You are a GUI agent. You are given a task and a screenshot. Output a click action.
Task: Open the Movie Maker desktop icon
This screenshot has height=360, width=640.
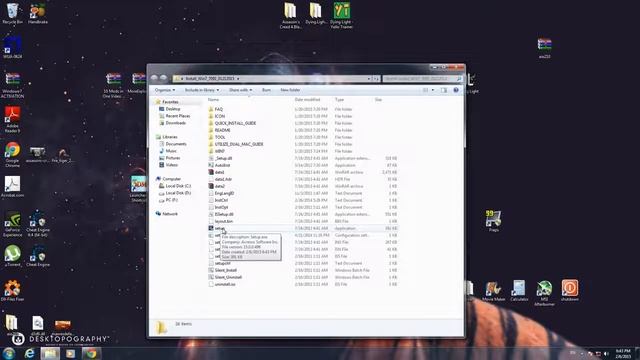(x=493, y=291)
